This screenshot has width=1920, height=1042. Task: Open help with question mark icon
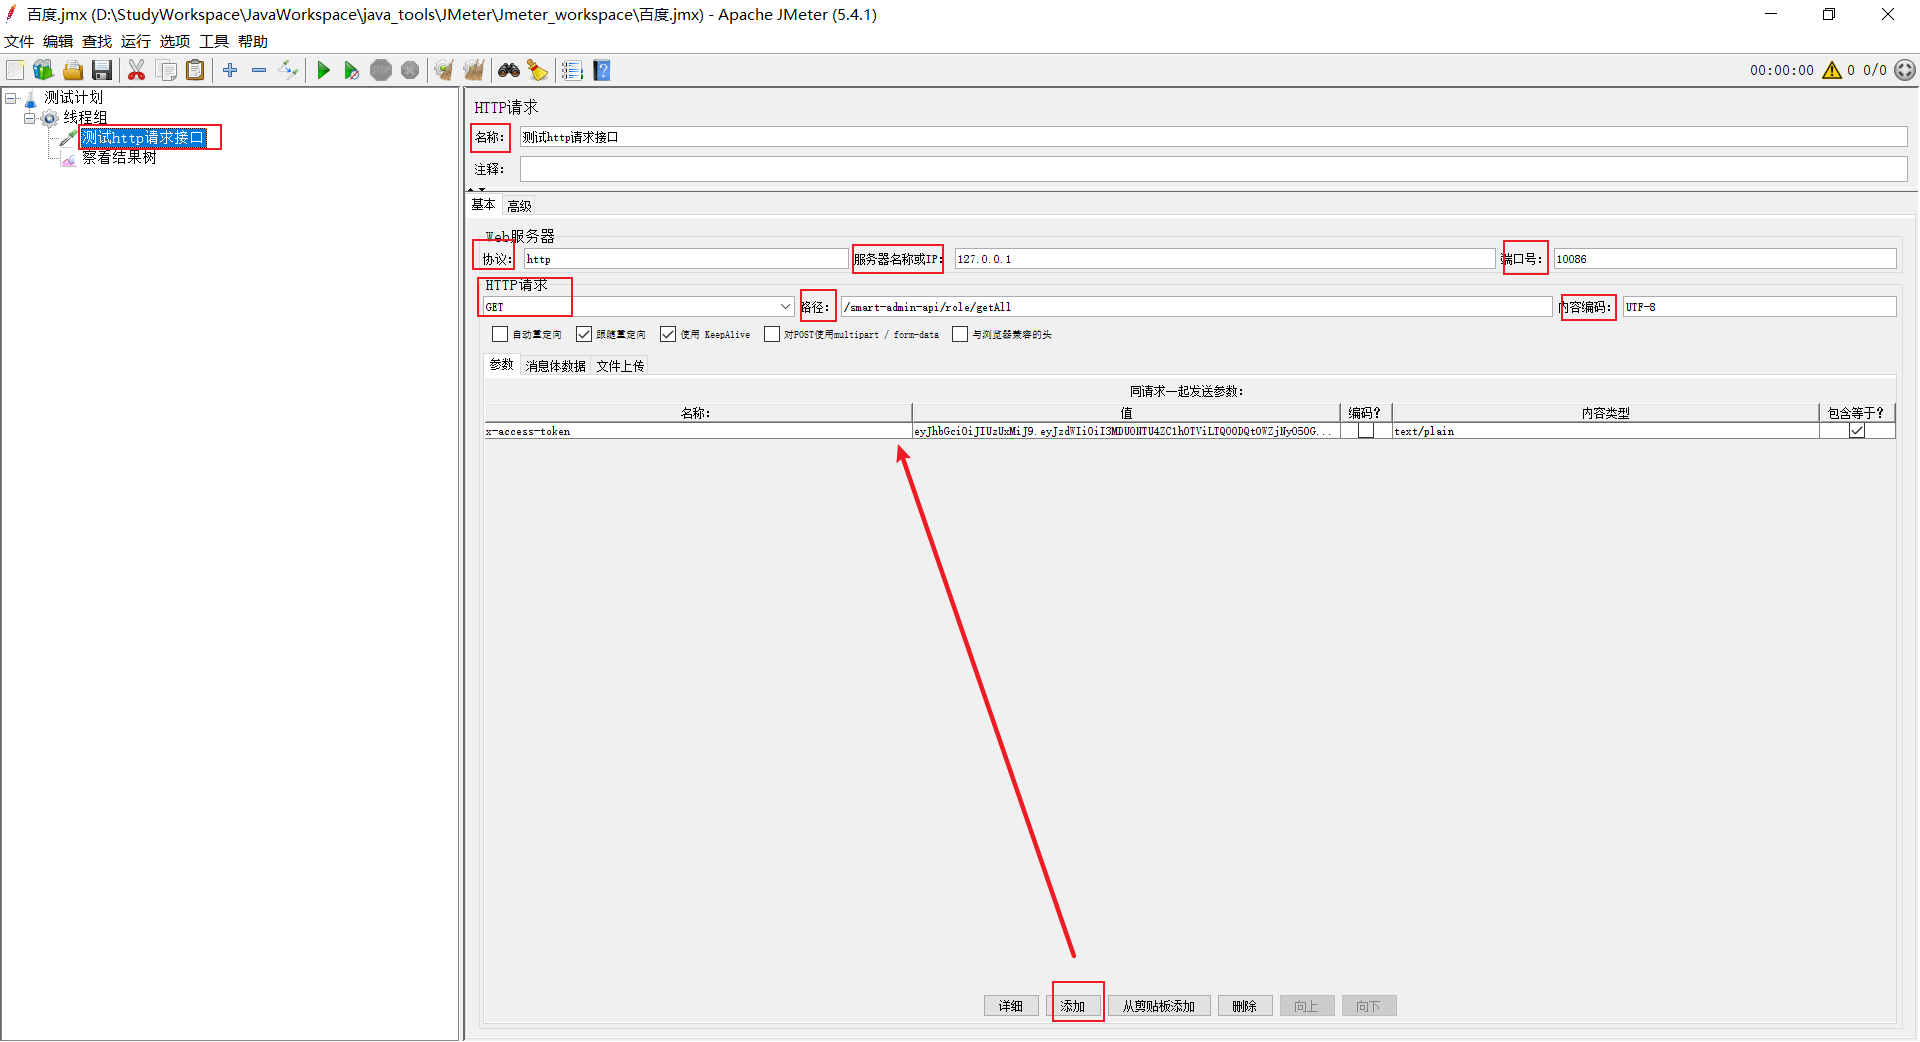602,70
